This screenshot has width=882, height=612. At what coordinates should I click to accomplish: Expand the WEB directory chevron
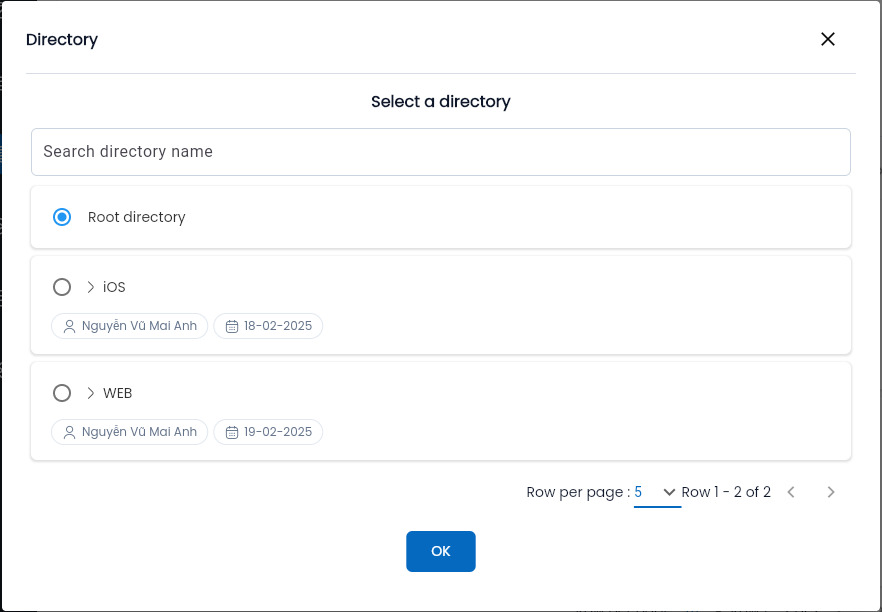pyautogui.click(x=91, y=393)
